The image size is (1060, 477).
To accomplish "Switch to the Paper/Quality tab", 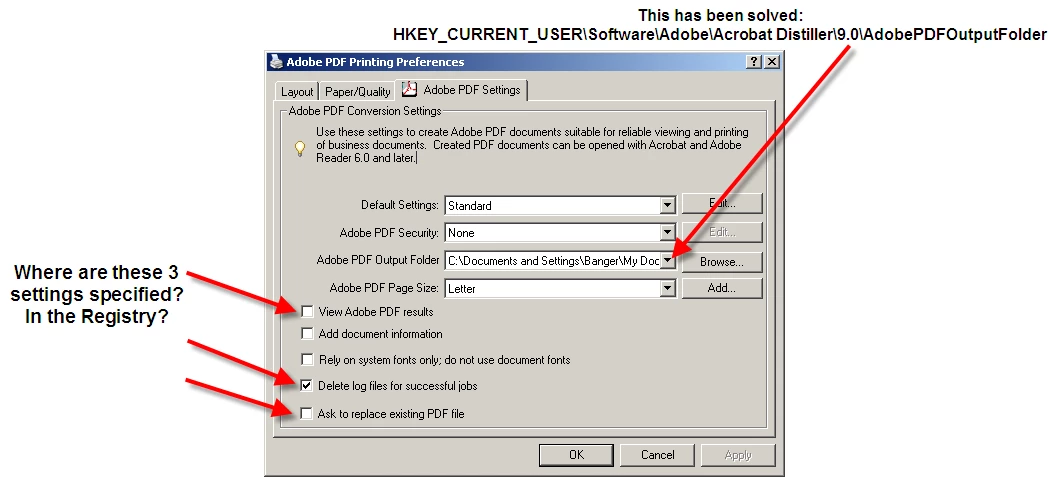I will tap(358, 92).
